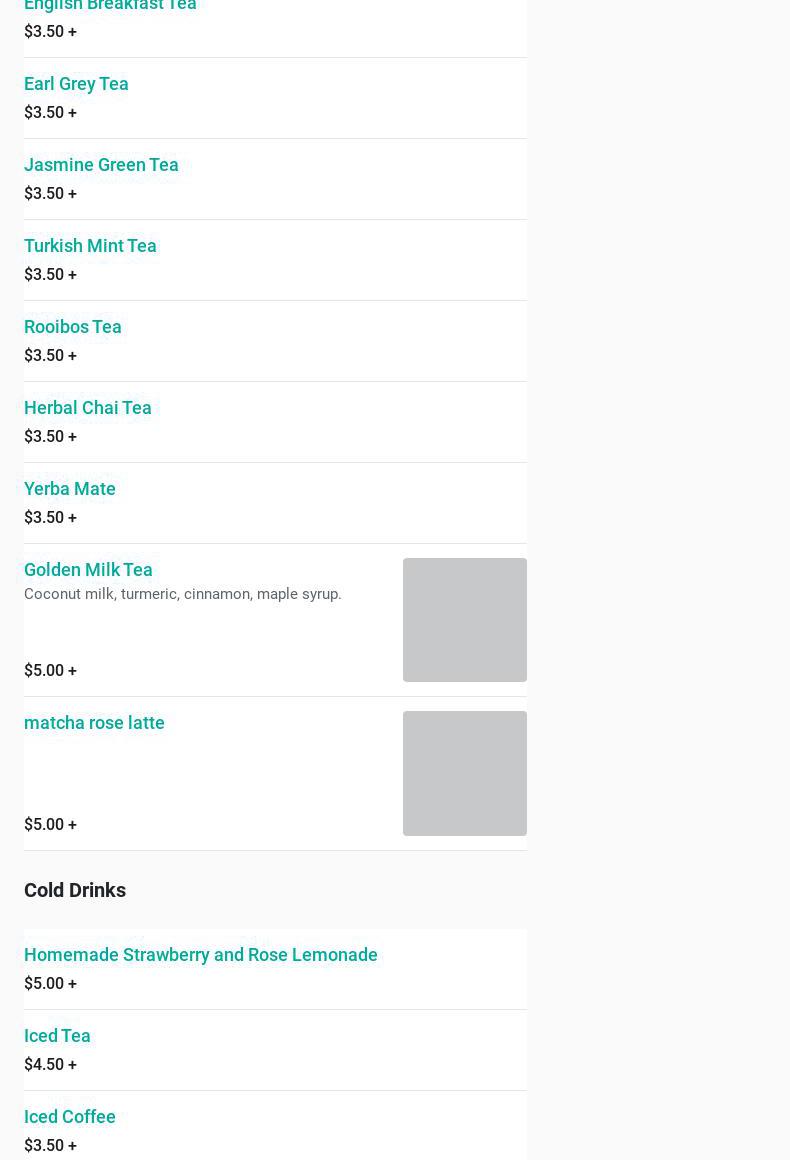Select the Yerba Mate item

point(70,489)
